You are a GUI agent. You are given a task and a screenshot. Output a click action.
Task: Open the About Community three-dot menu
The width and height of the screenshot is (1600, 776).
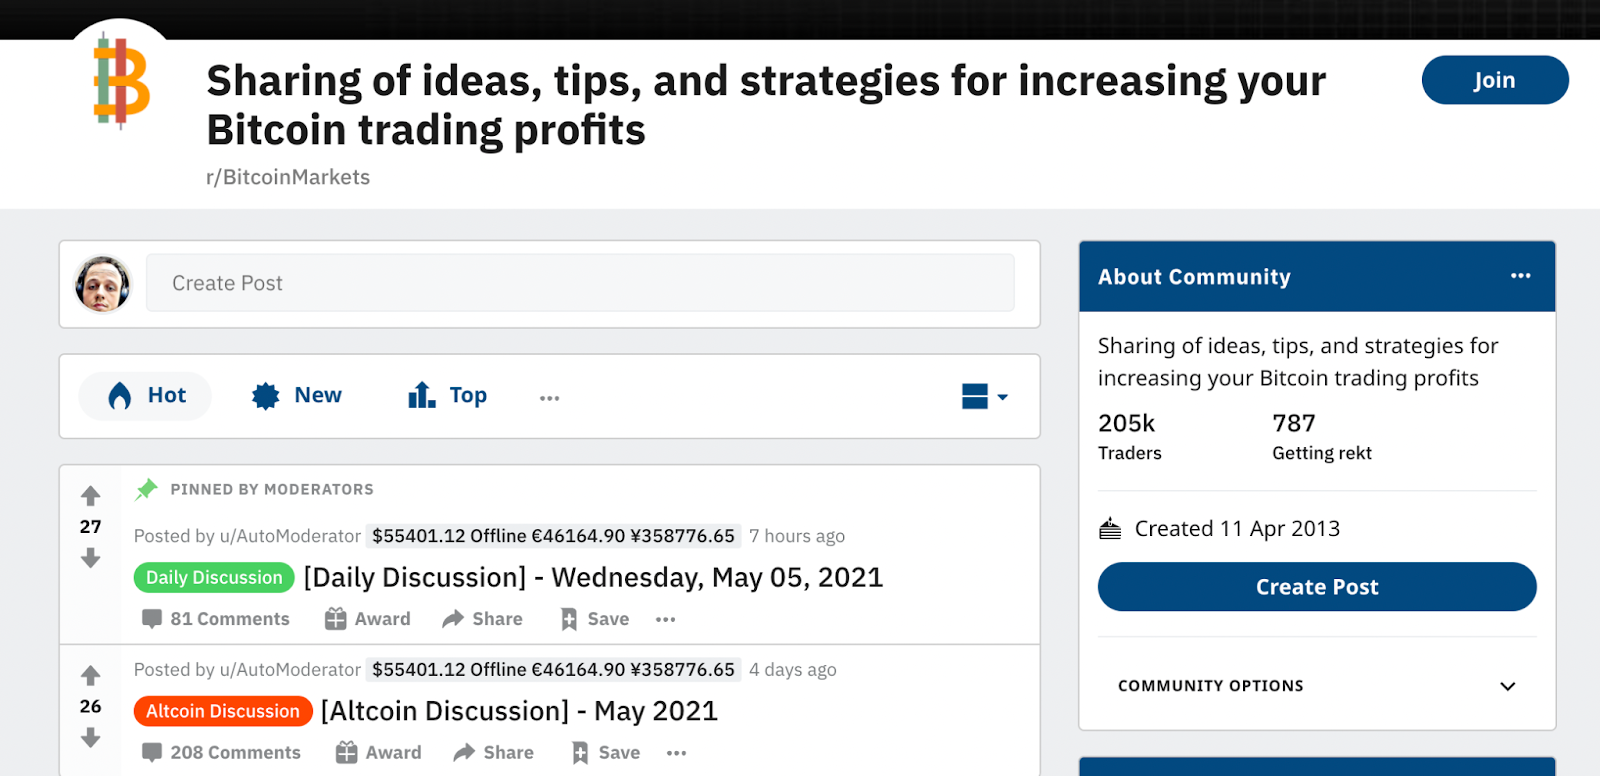(1520, 276)
